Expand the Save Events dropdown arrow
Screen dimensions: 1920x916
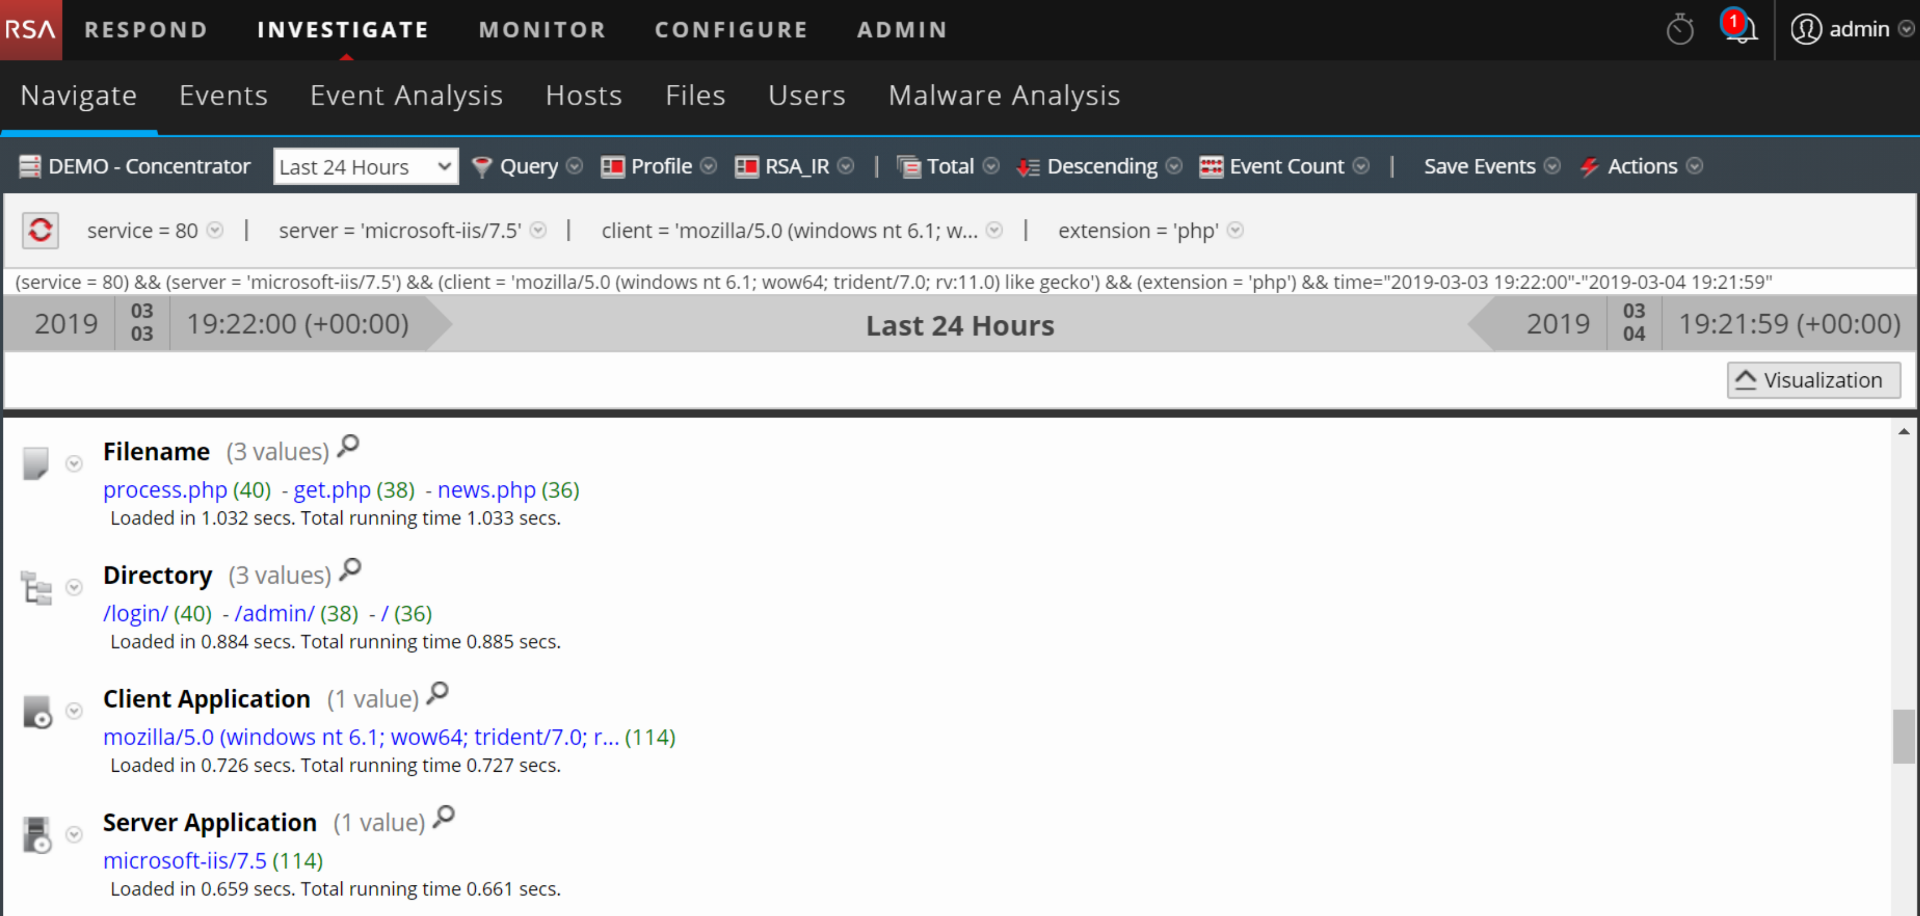1552,166
